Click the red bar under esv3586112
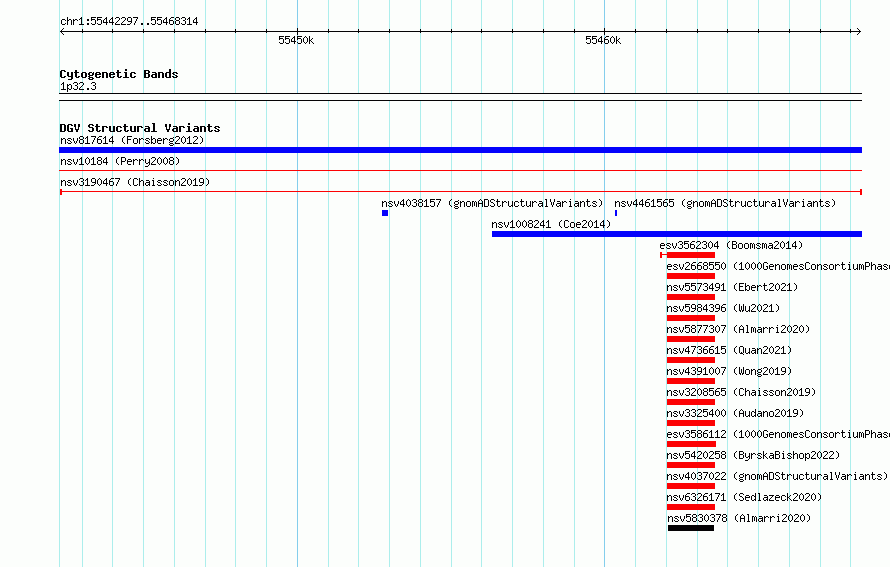Image resolution: width=890 pixels, height=567 pixels. pyautogui.click(x=691, y=444)
